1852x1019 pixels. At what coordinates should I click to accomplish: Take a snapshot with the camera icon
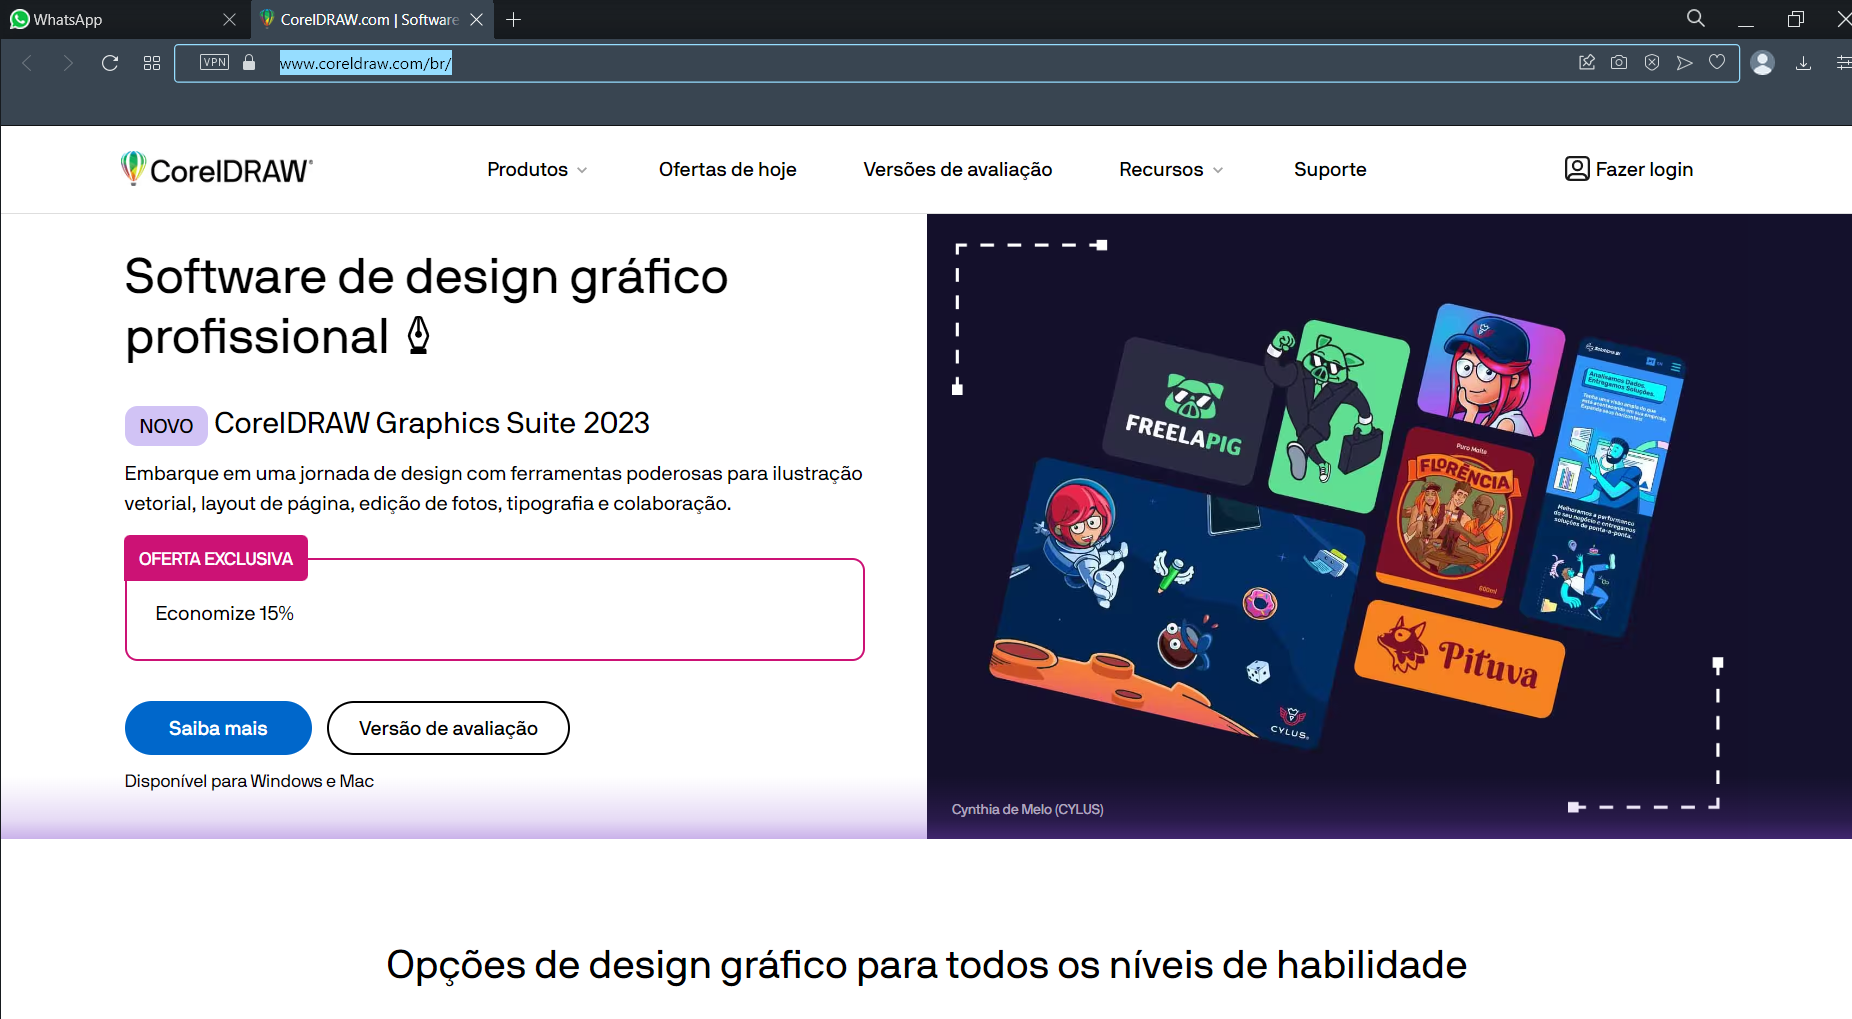click(x=1619, y=62)
